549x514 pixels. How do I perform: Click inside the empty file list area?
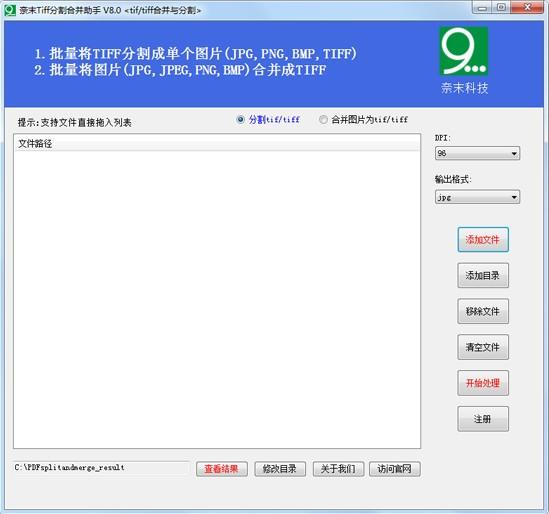point(217,299)
